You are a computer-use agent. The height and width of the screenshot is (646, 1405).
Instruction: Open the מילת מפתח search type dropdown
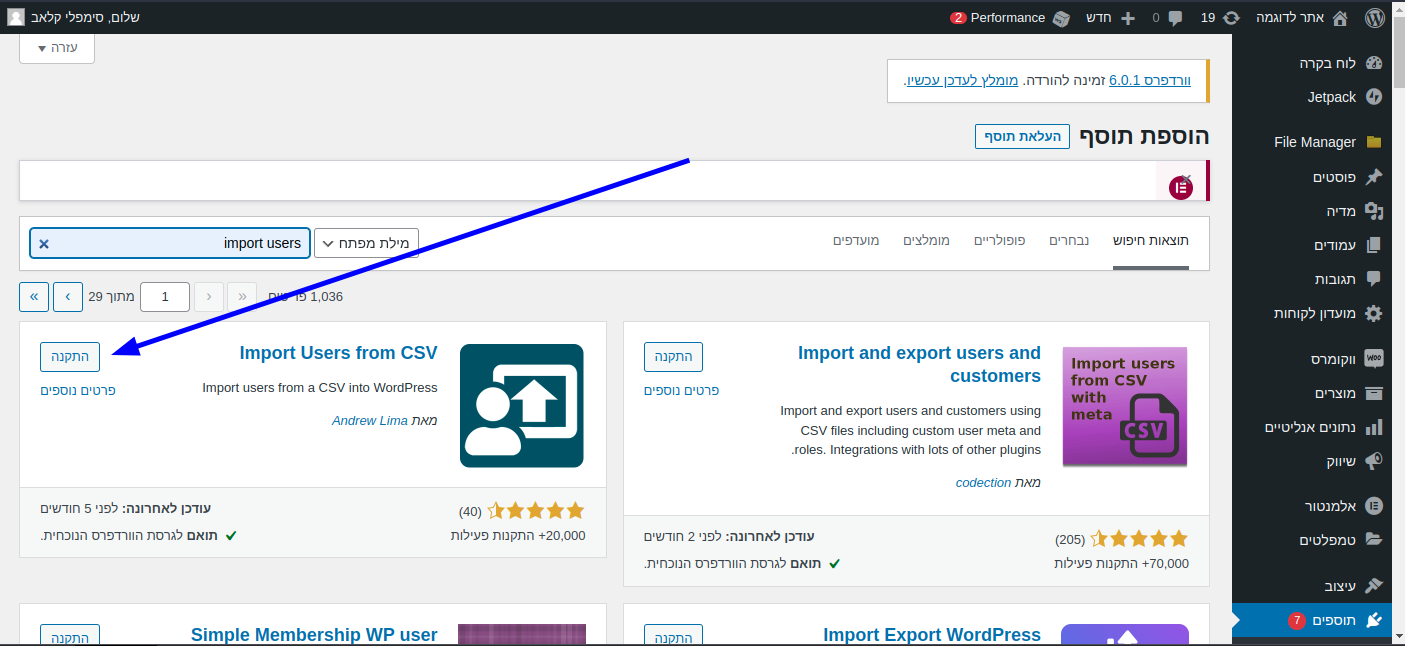point(366,243)
